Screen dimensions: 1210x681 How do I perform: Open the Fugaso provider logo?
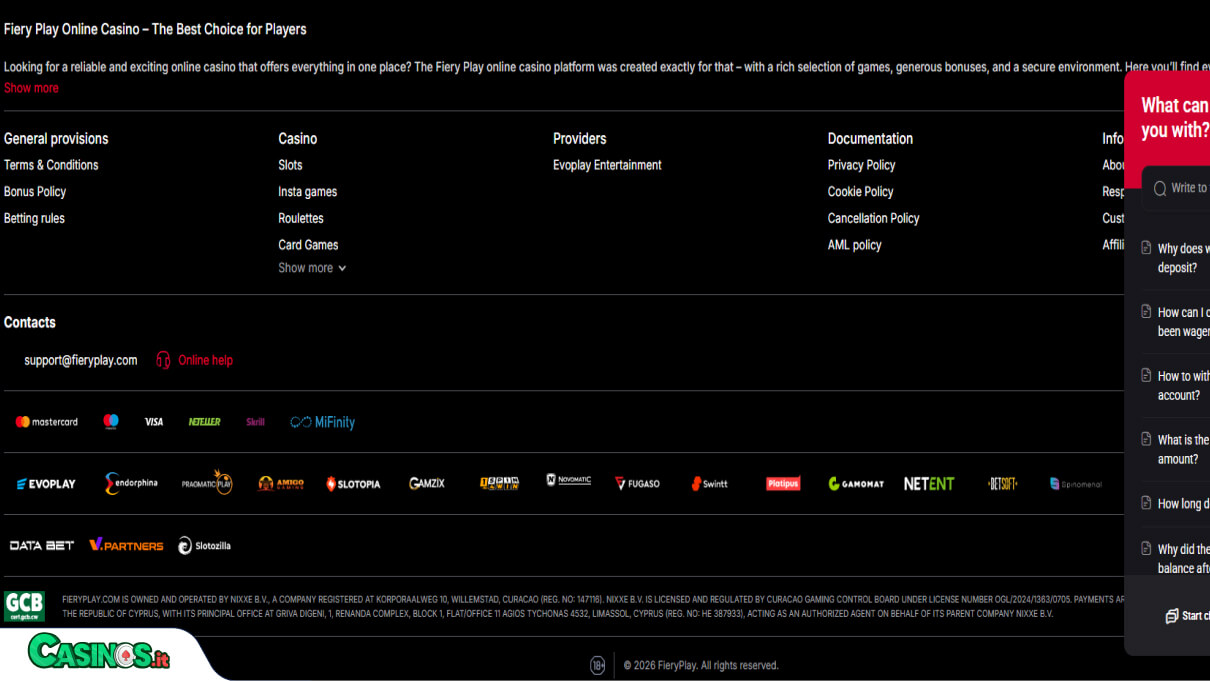pos(637,484)
